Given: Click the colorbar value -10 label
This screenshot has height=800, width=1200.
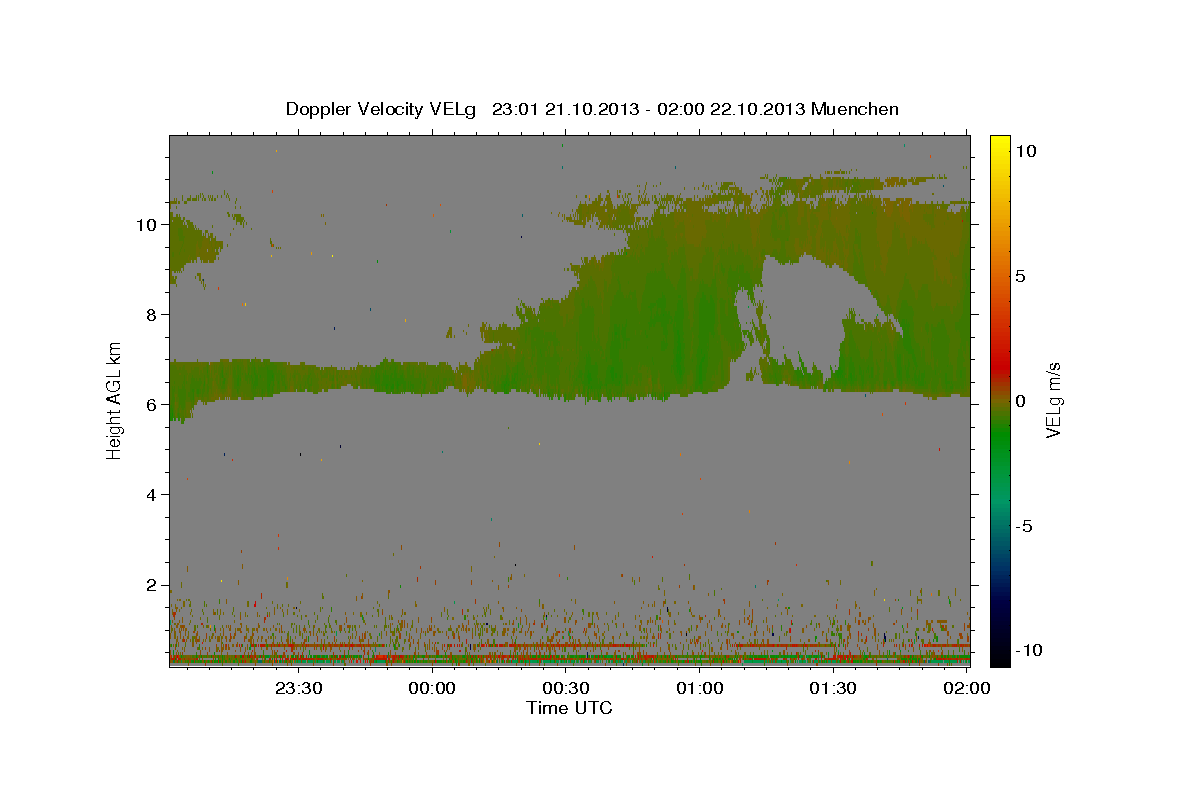Looking at the screenshot, I should coord(1028,650).
